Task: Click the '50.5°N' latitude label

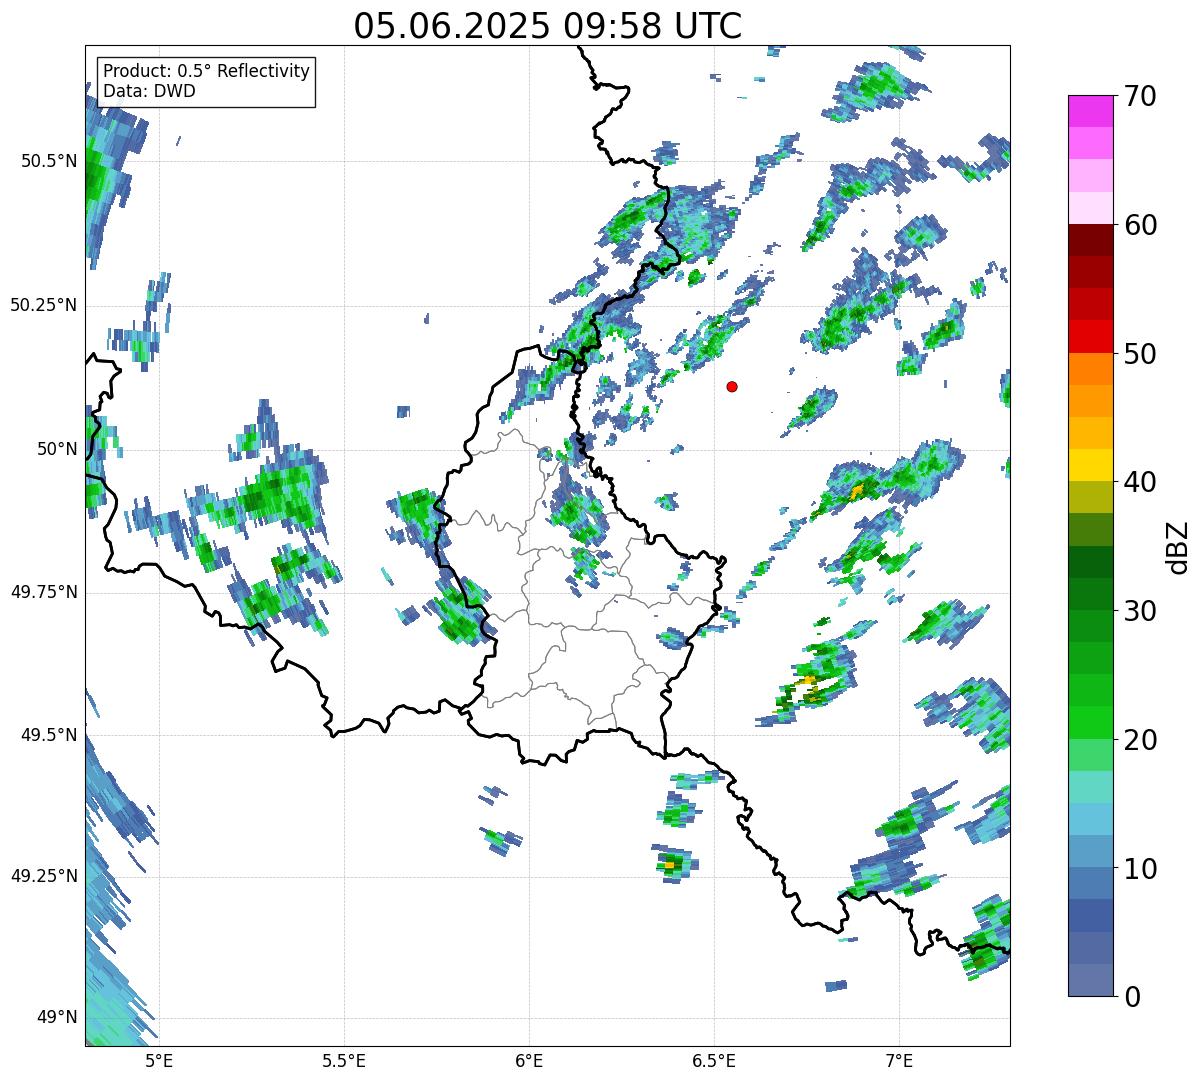Action: (x=49, y=161)
